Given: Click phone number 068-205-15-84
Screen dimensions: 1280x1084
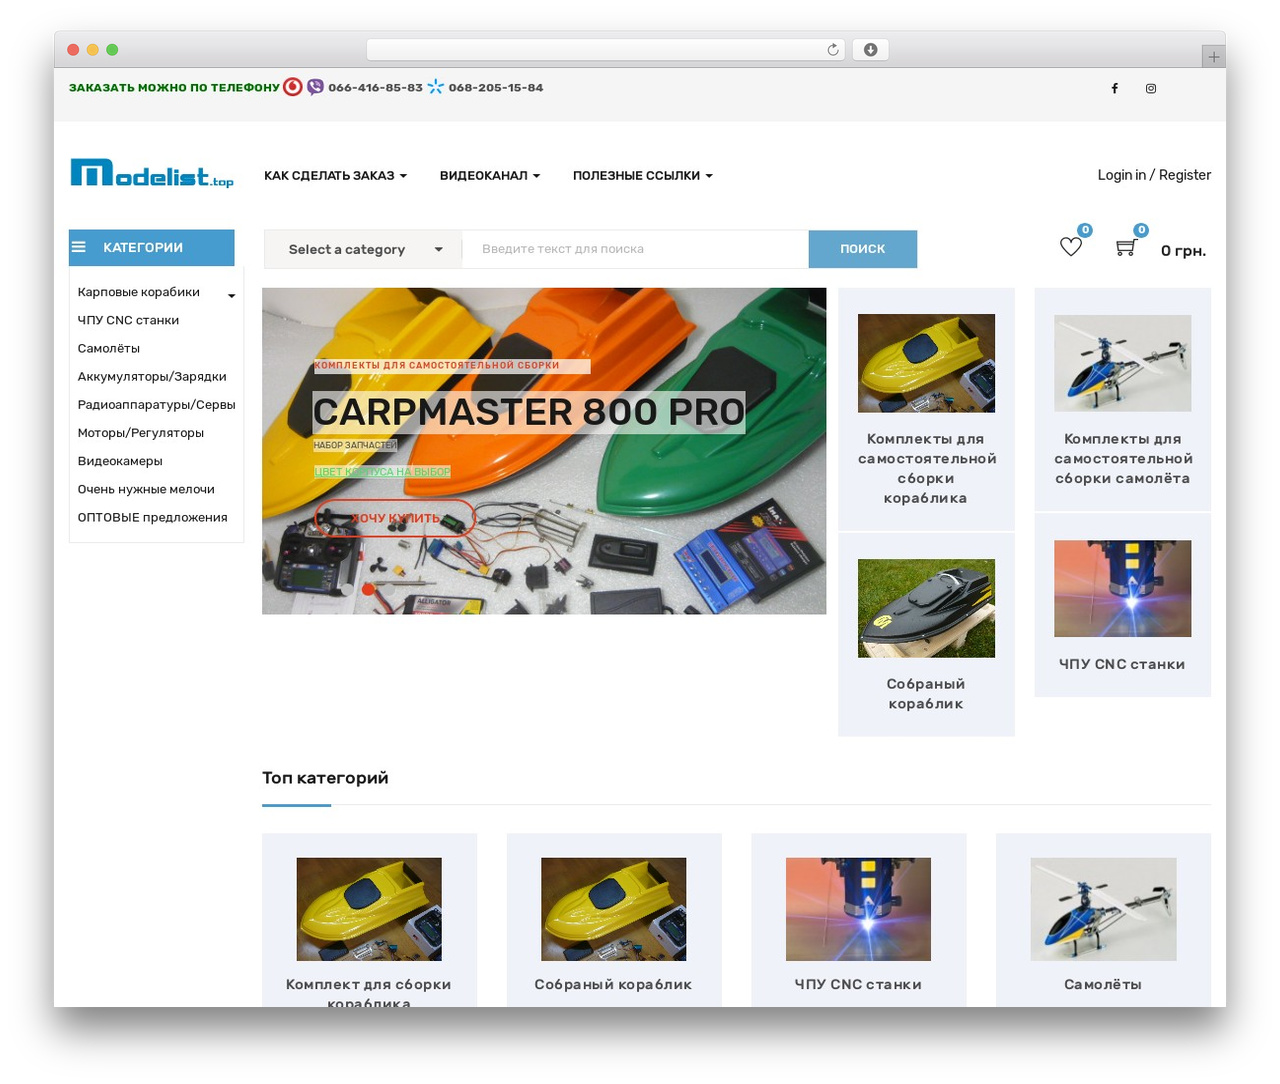Looking at the screenshot, I should (496, 88).
